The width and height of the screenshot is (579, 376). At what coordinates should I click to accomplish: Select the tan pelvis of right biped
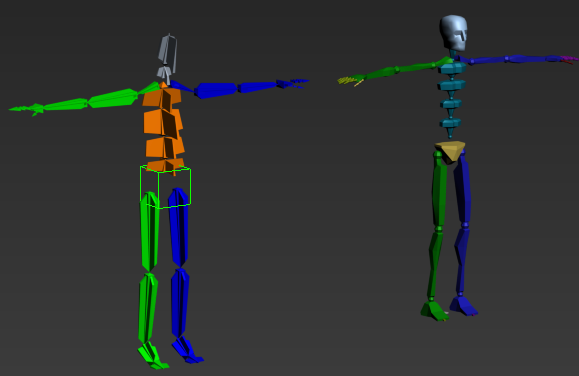pos(450,151)
